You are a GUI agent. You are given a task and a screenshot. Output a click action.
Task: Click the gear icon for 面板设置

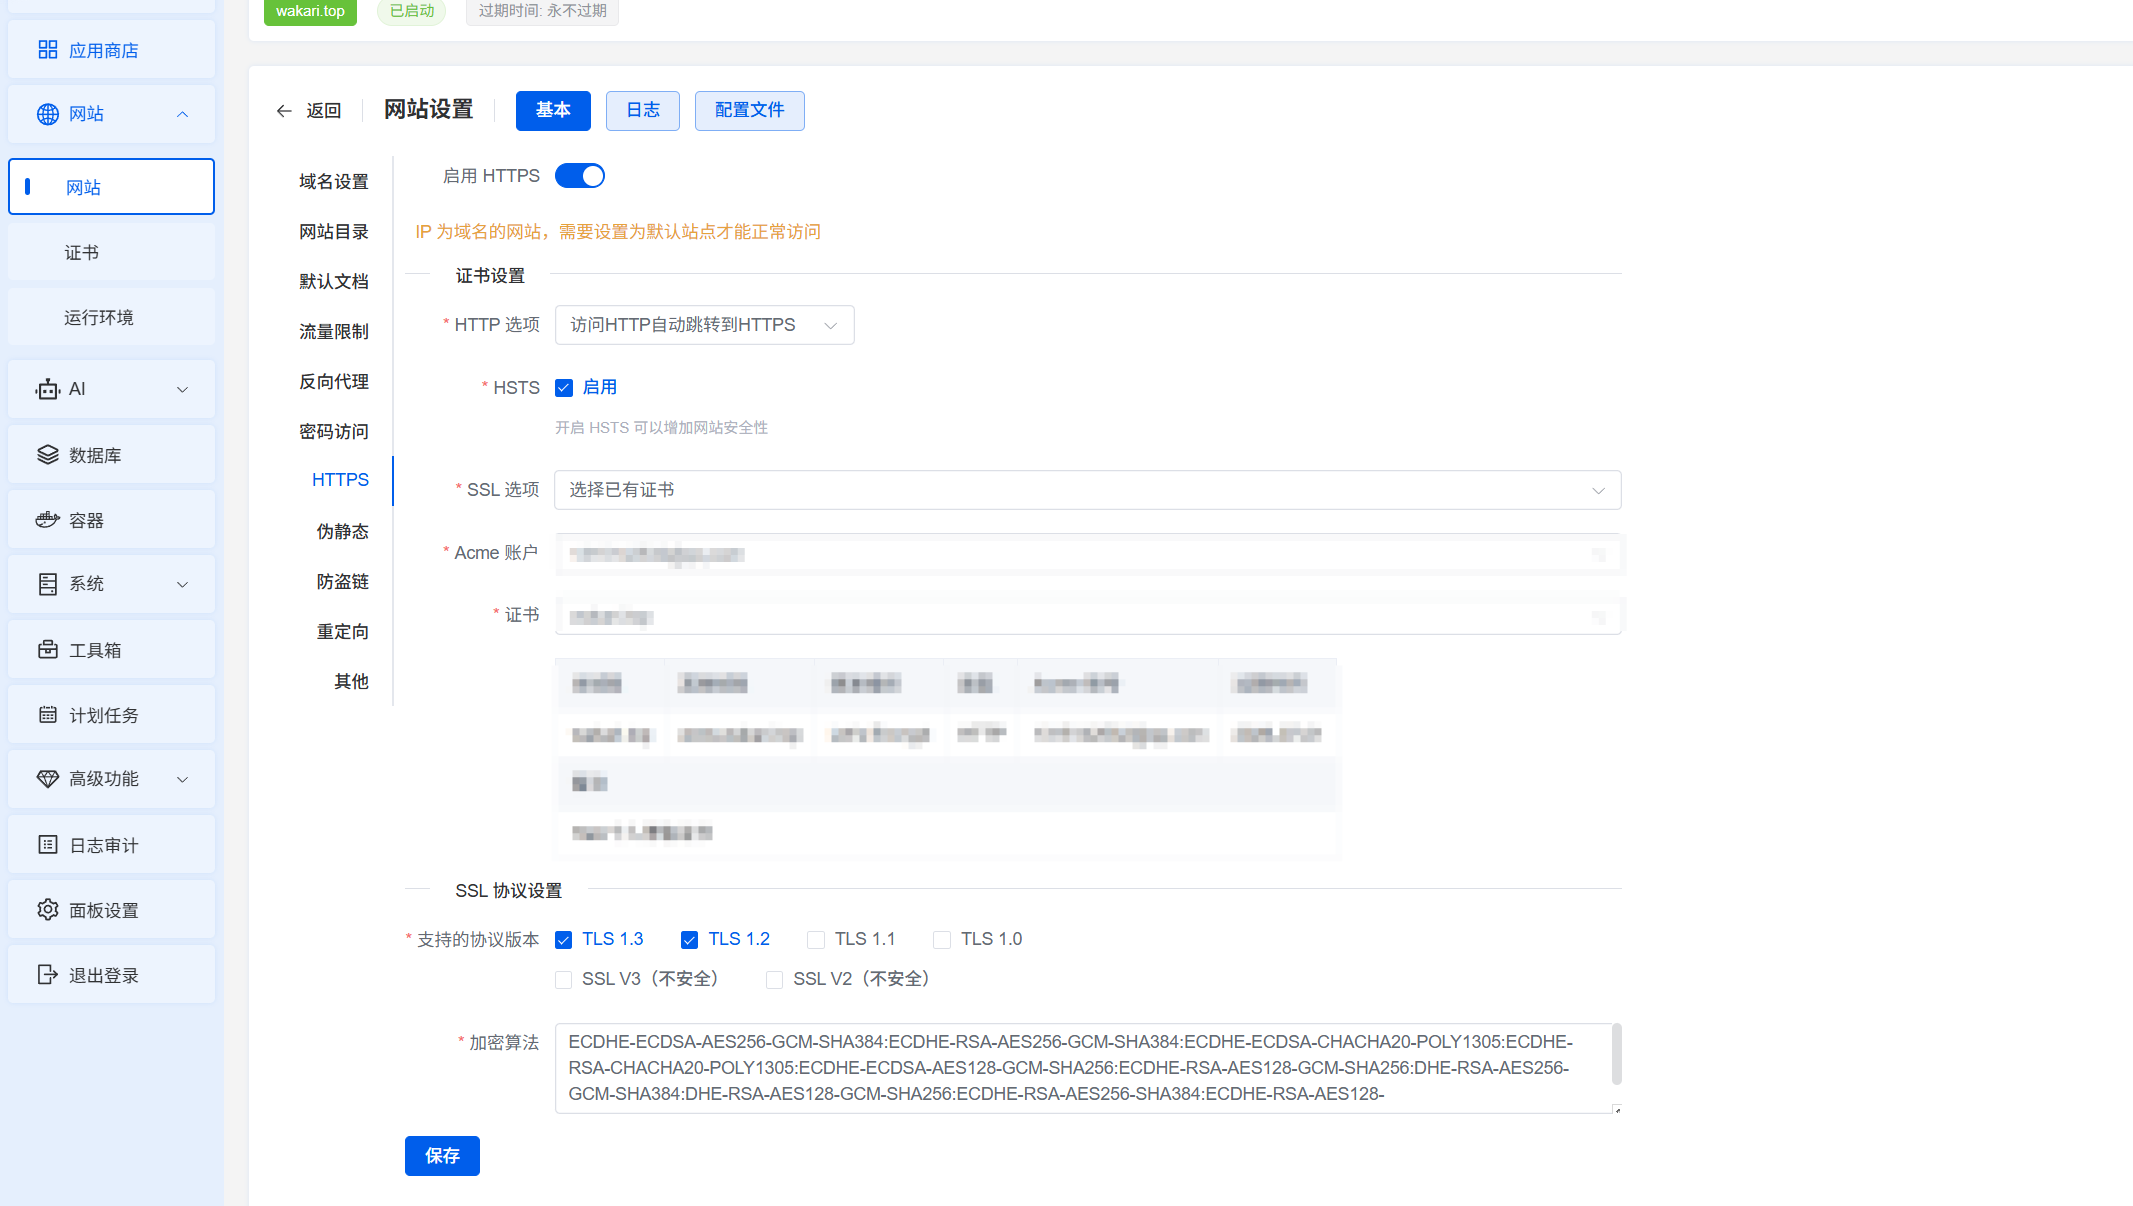point(47,910)
